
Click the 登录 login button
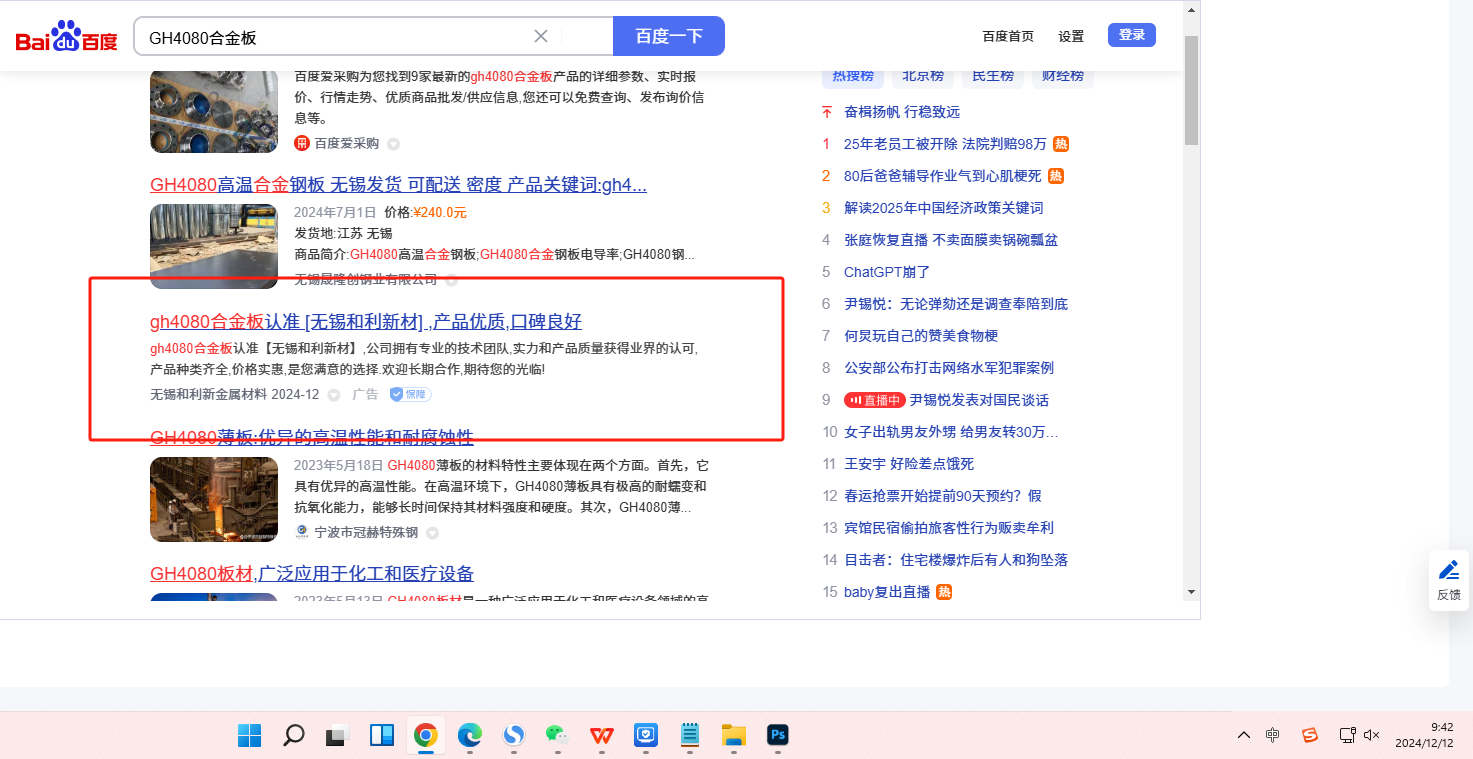coord(1131,35)
